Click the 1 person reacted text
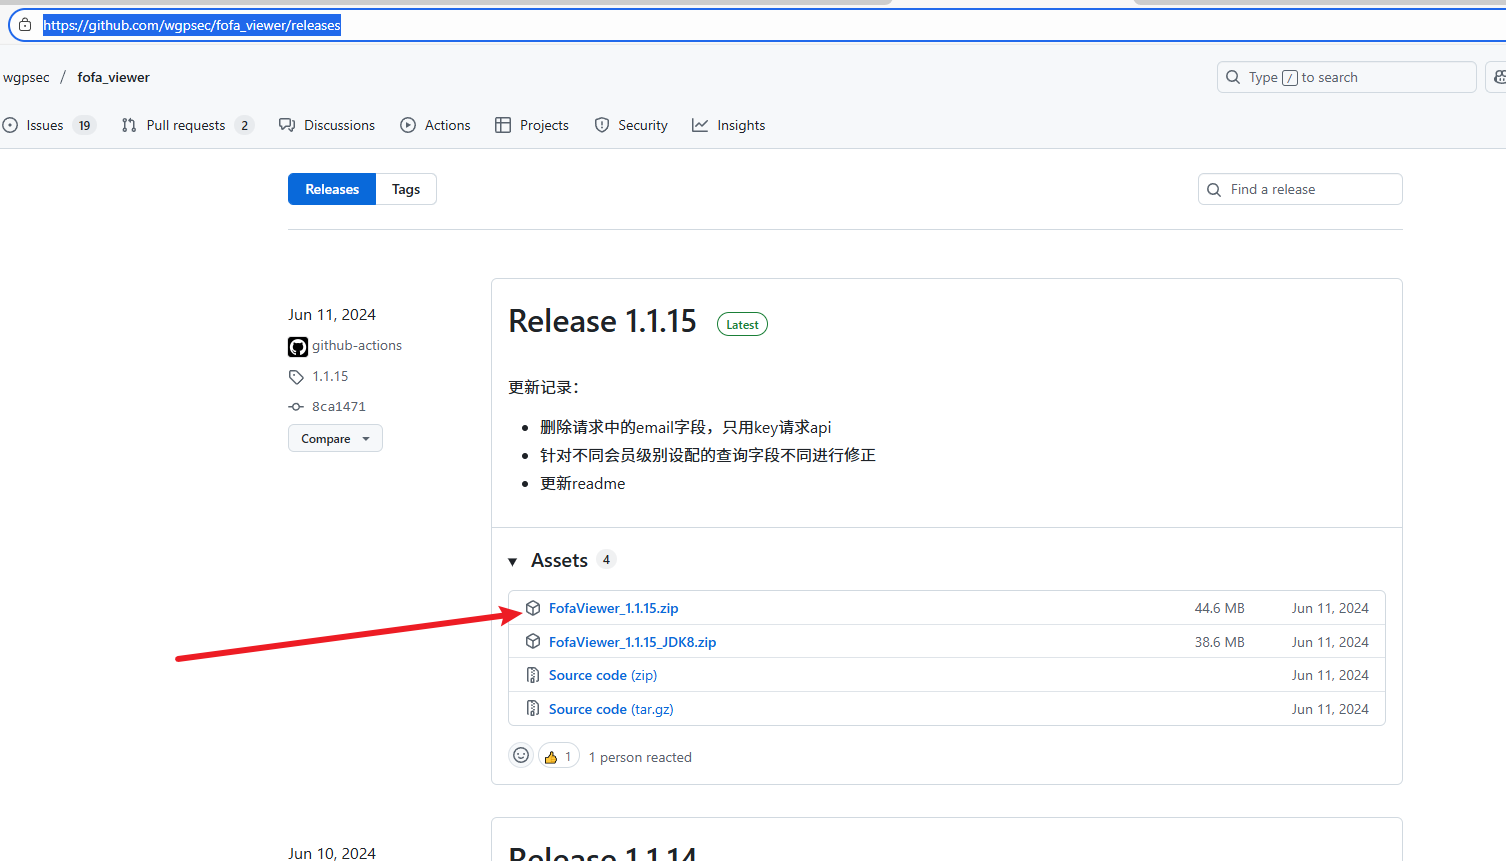 click(640, 757)
